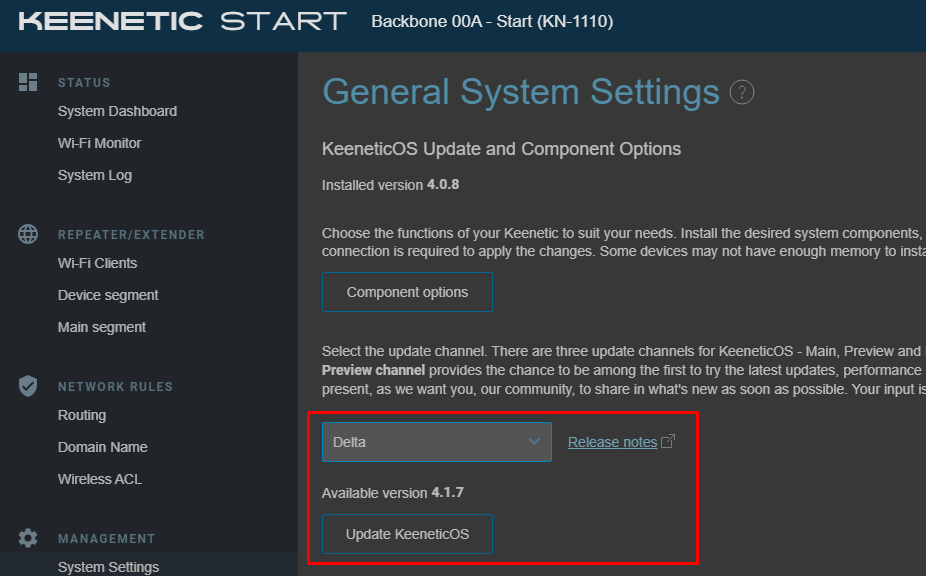Click the Component options button
The image size is (926, 576).
point(407,292)
